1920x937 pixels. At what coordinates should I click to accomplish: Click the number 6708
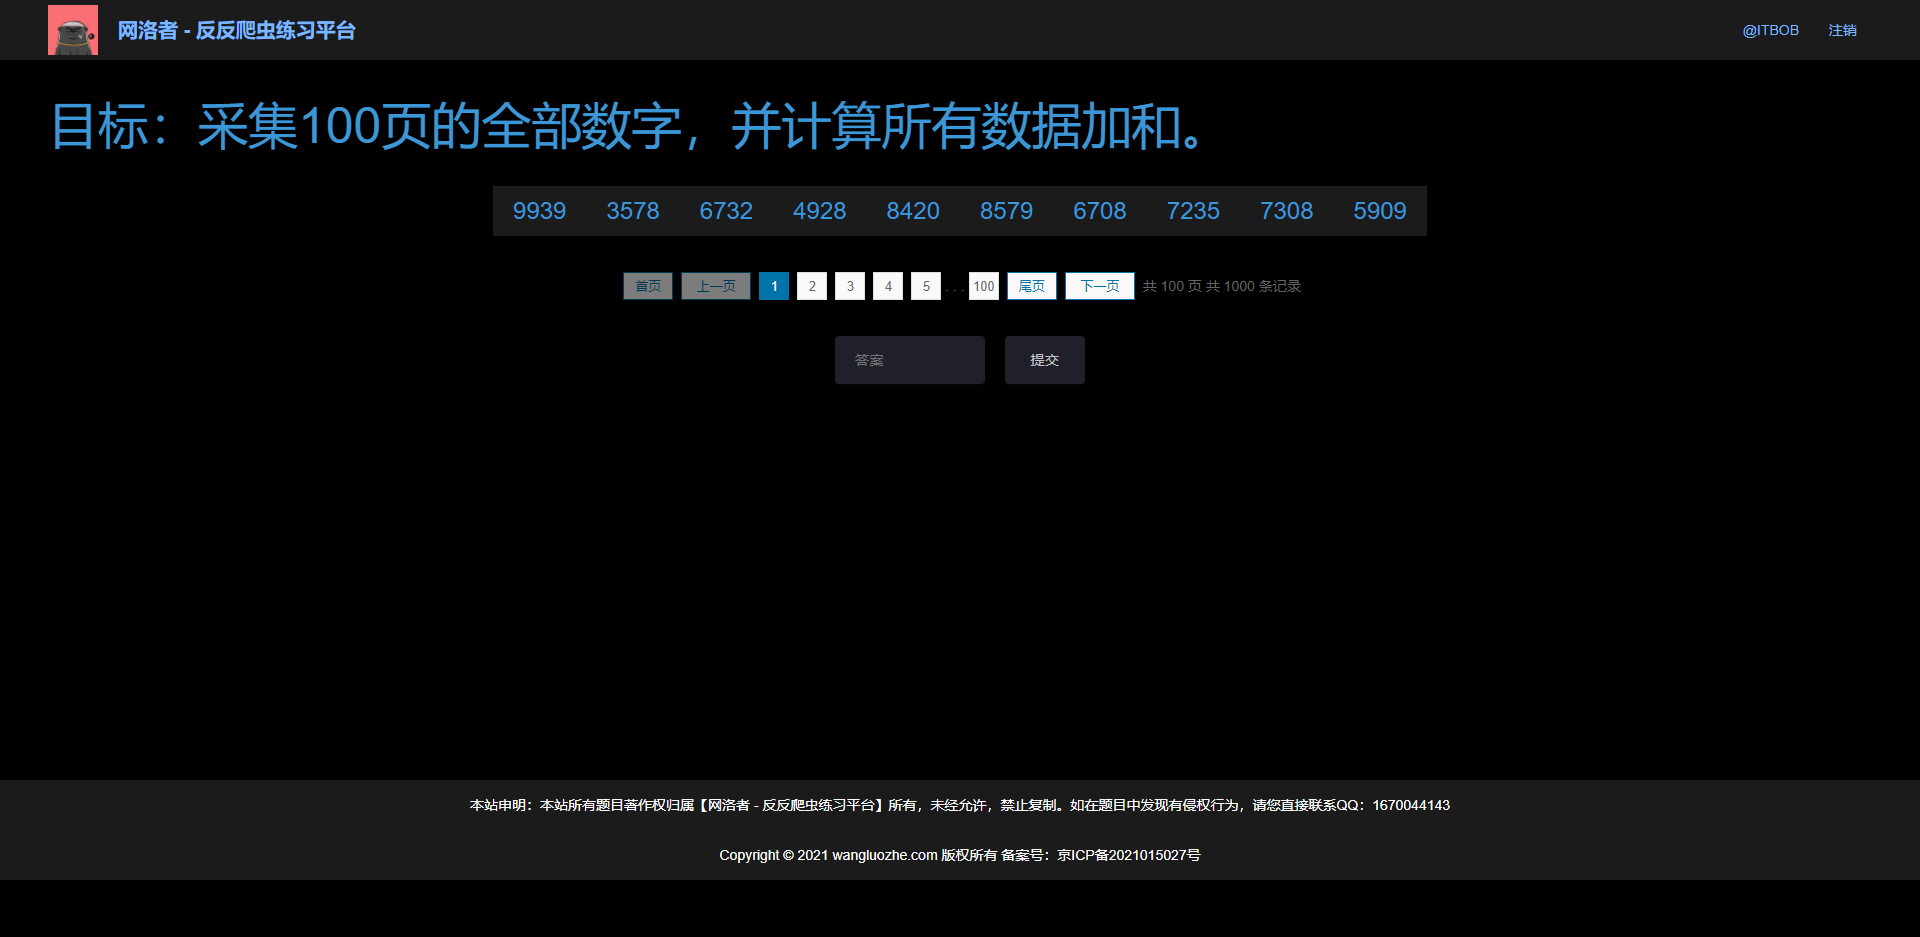coord(1100,211)
